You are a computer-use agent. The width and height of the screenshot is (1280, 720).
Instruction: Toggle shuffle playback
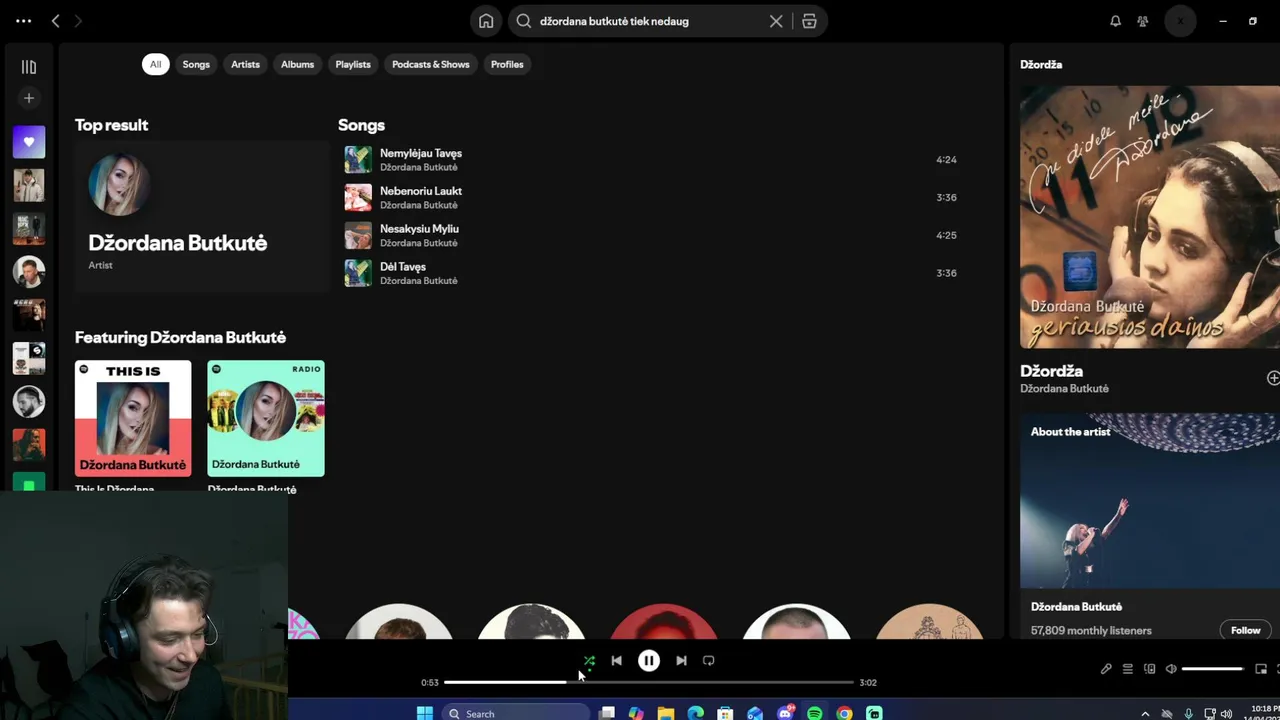pos(589,661)
